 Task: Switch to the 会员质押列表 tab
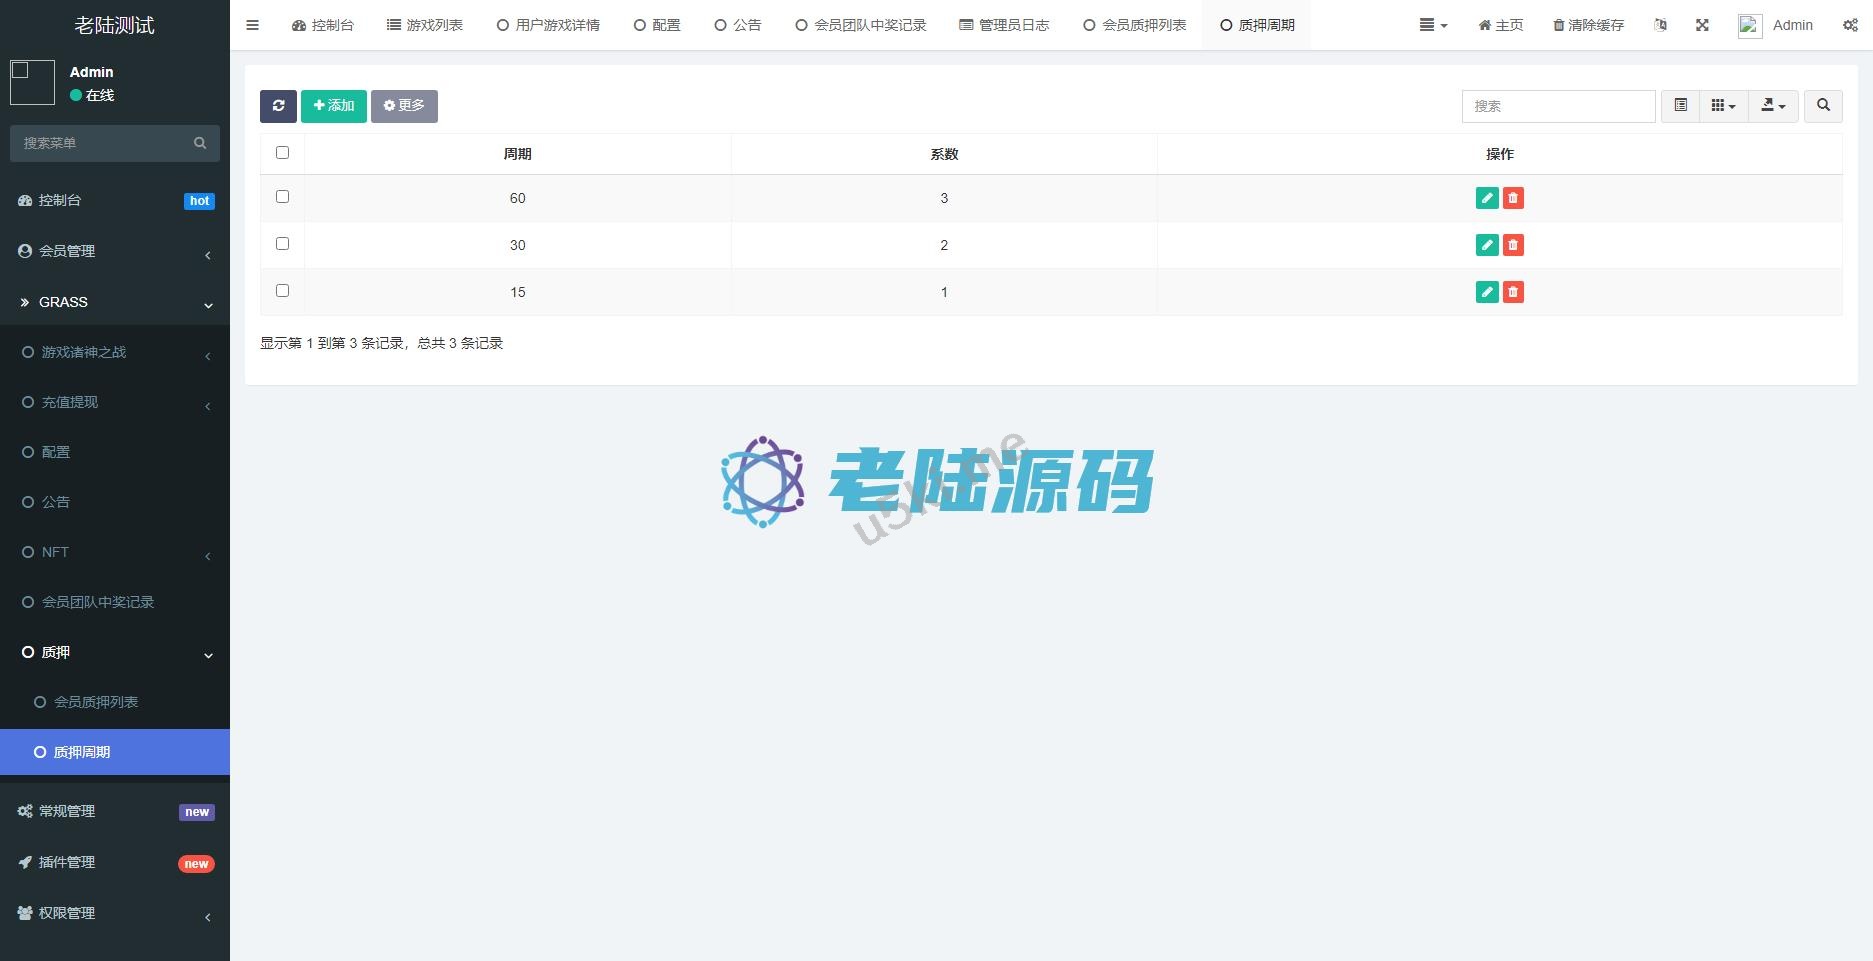[x=1135, y=25]
